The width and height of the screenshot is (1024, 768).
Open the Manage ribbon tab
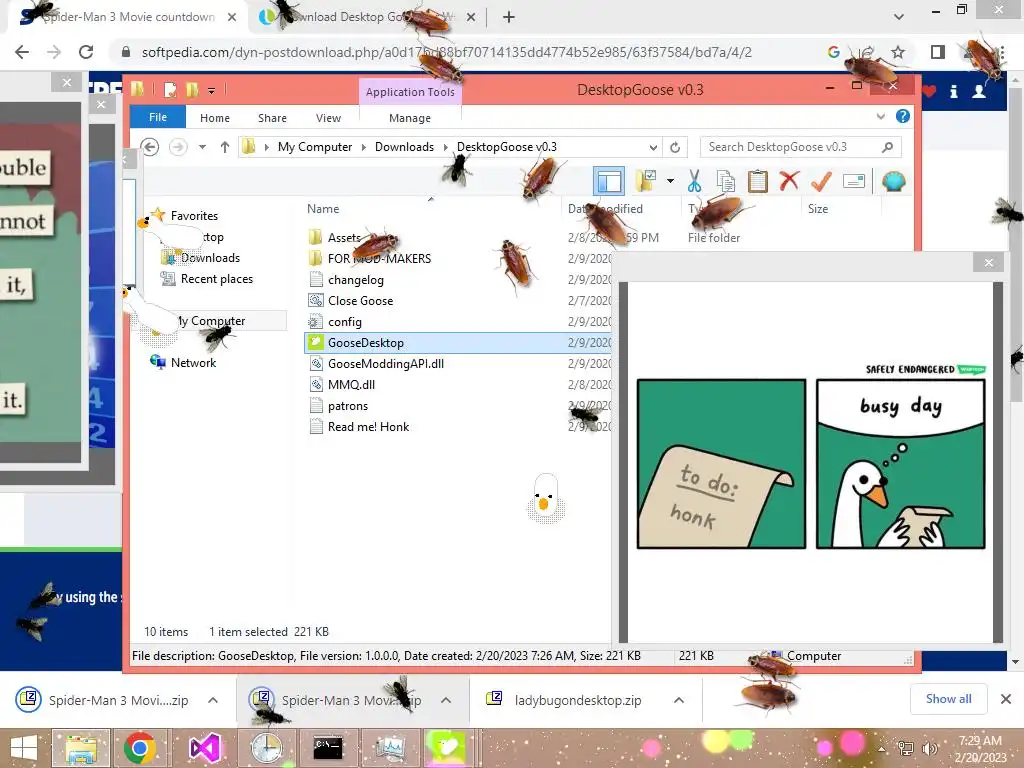click(410, 118)
